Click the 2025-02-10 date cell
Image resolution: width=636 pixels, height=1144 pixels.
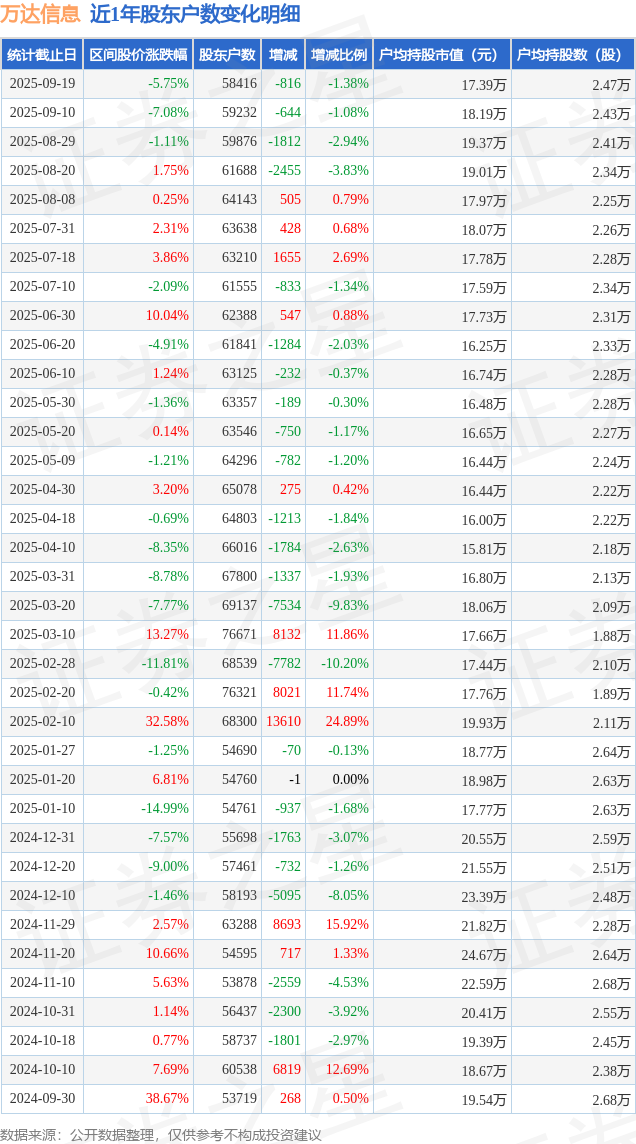point(42,722)
